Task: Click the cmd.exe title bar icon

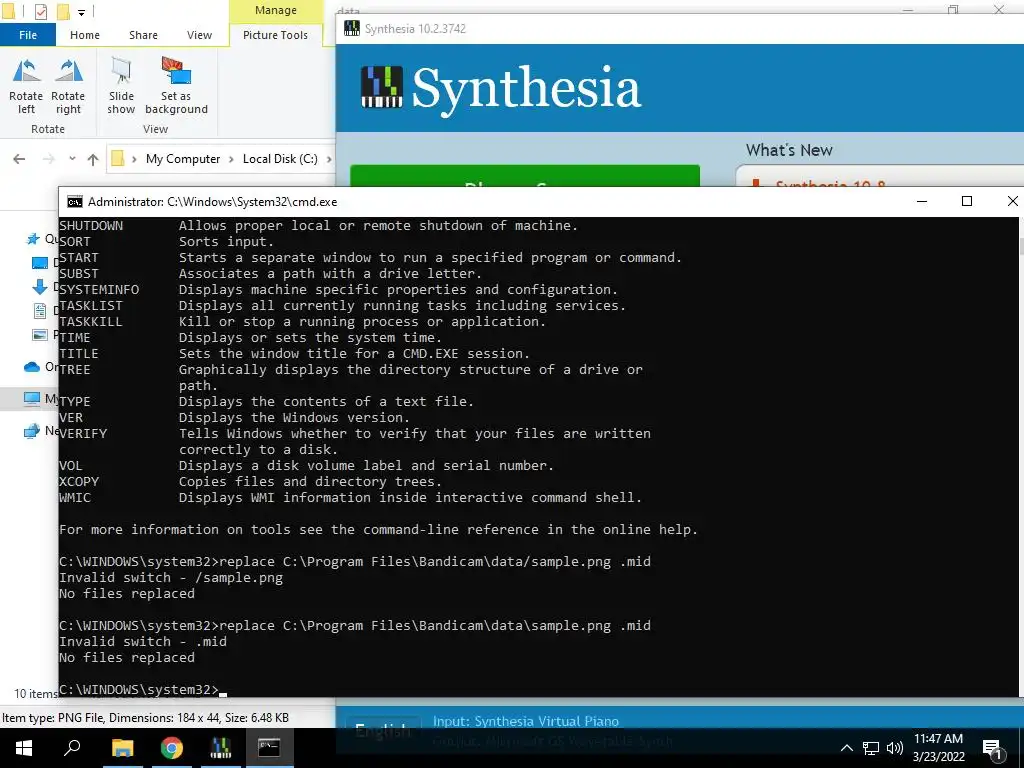Action: pos(75,202)
